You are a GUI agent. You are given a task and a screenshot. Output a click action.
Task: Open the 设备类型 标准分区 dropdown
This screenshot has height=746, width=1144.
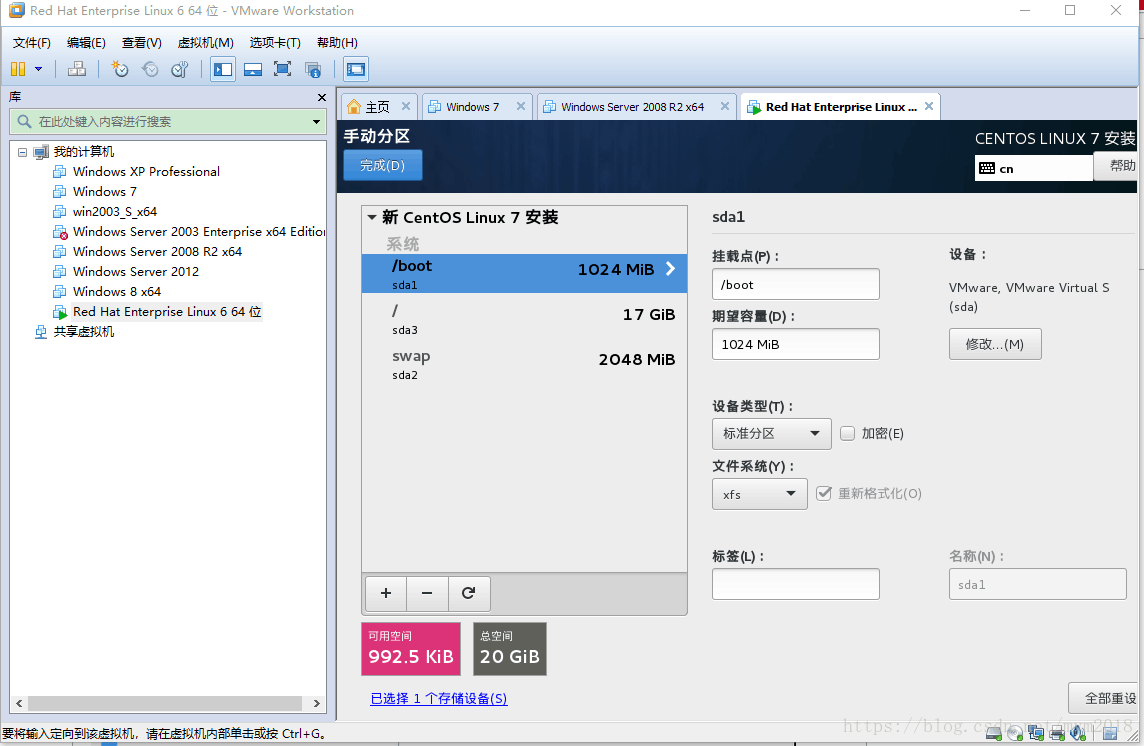coord(771,434)
